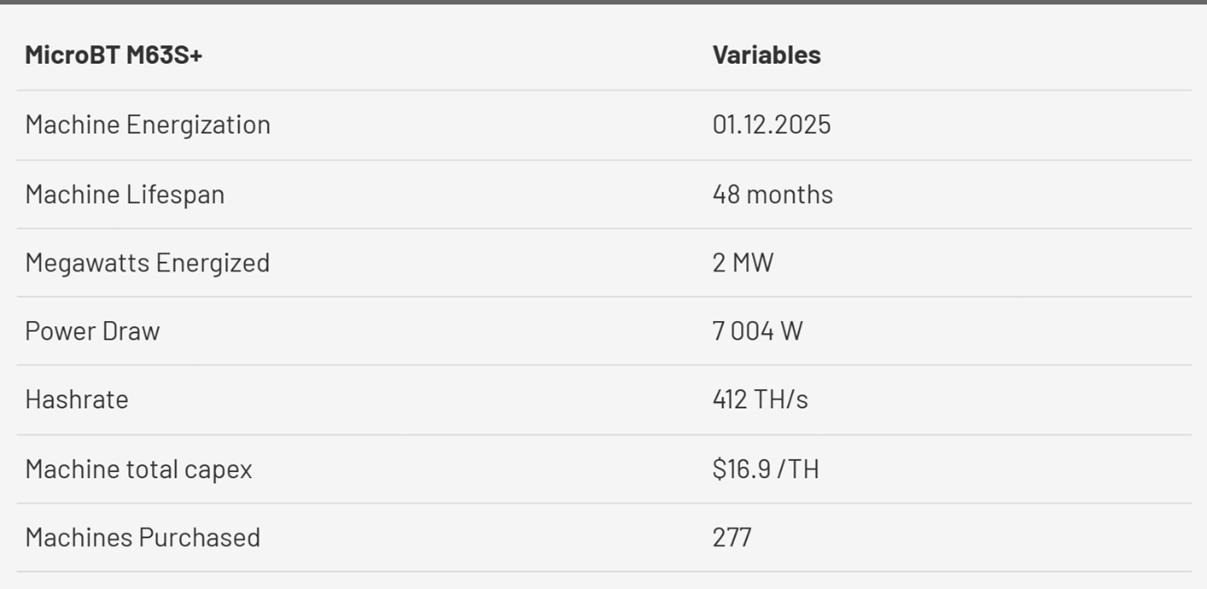This screenshot has height=589, width=1207.
Task: Click the 2 MW value
Action: pyautogui.click(x=742, y=263)
